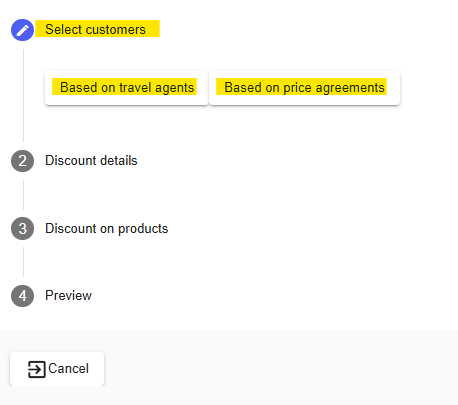Choose Based on price agreements
458x405 pixels.
pyautogui.click(x=304, y=88)
